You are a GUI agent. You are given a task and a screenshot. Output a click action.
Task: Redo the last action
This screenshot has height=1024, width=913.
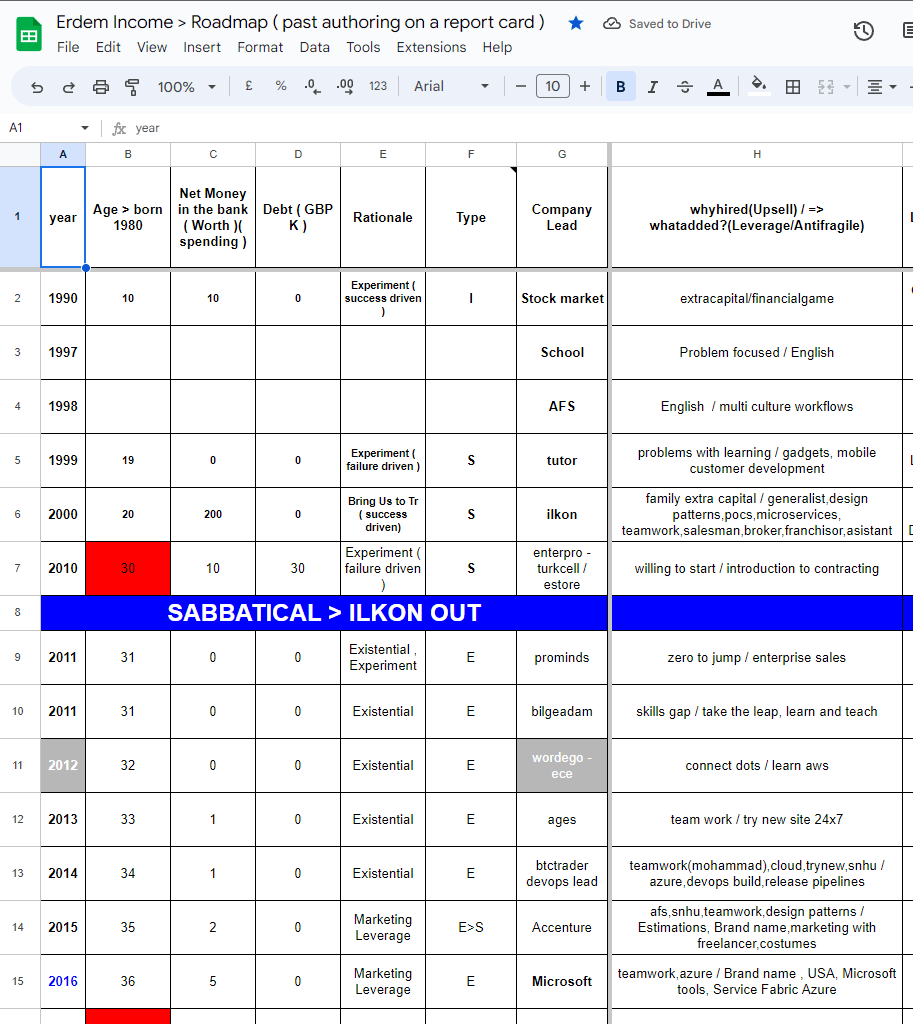click(x=69, y=86)
